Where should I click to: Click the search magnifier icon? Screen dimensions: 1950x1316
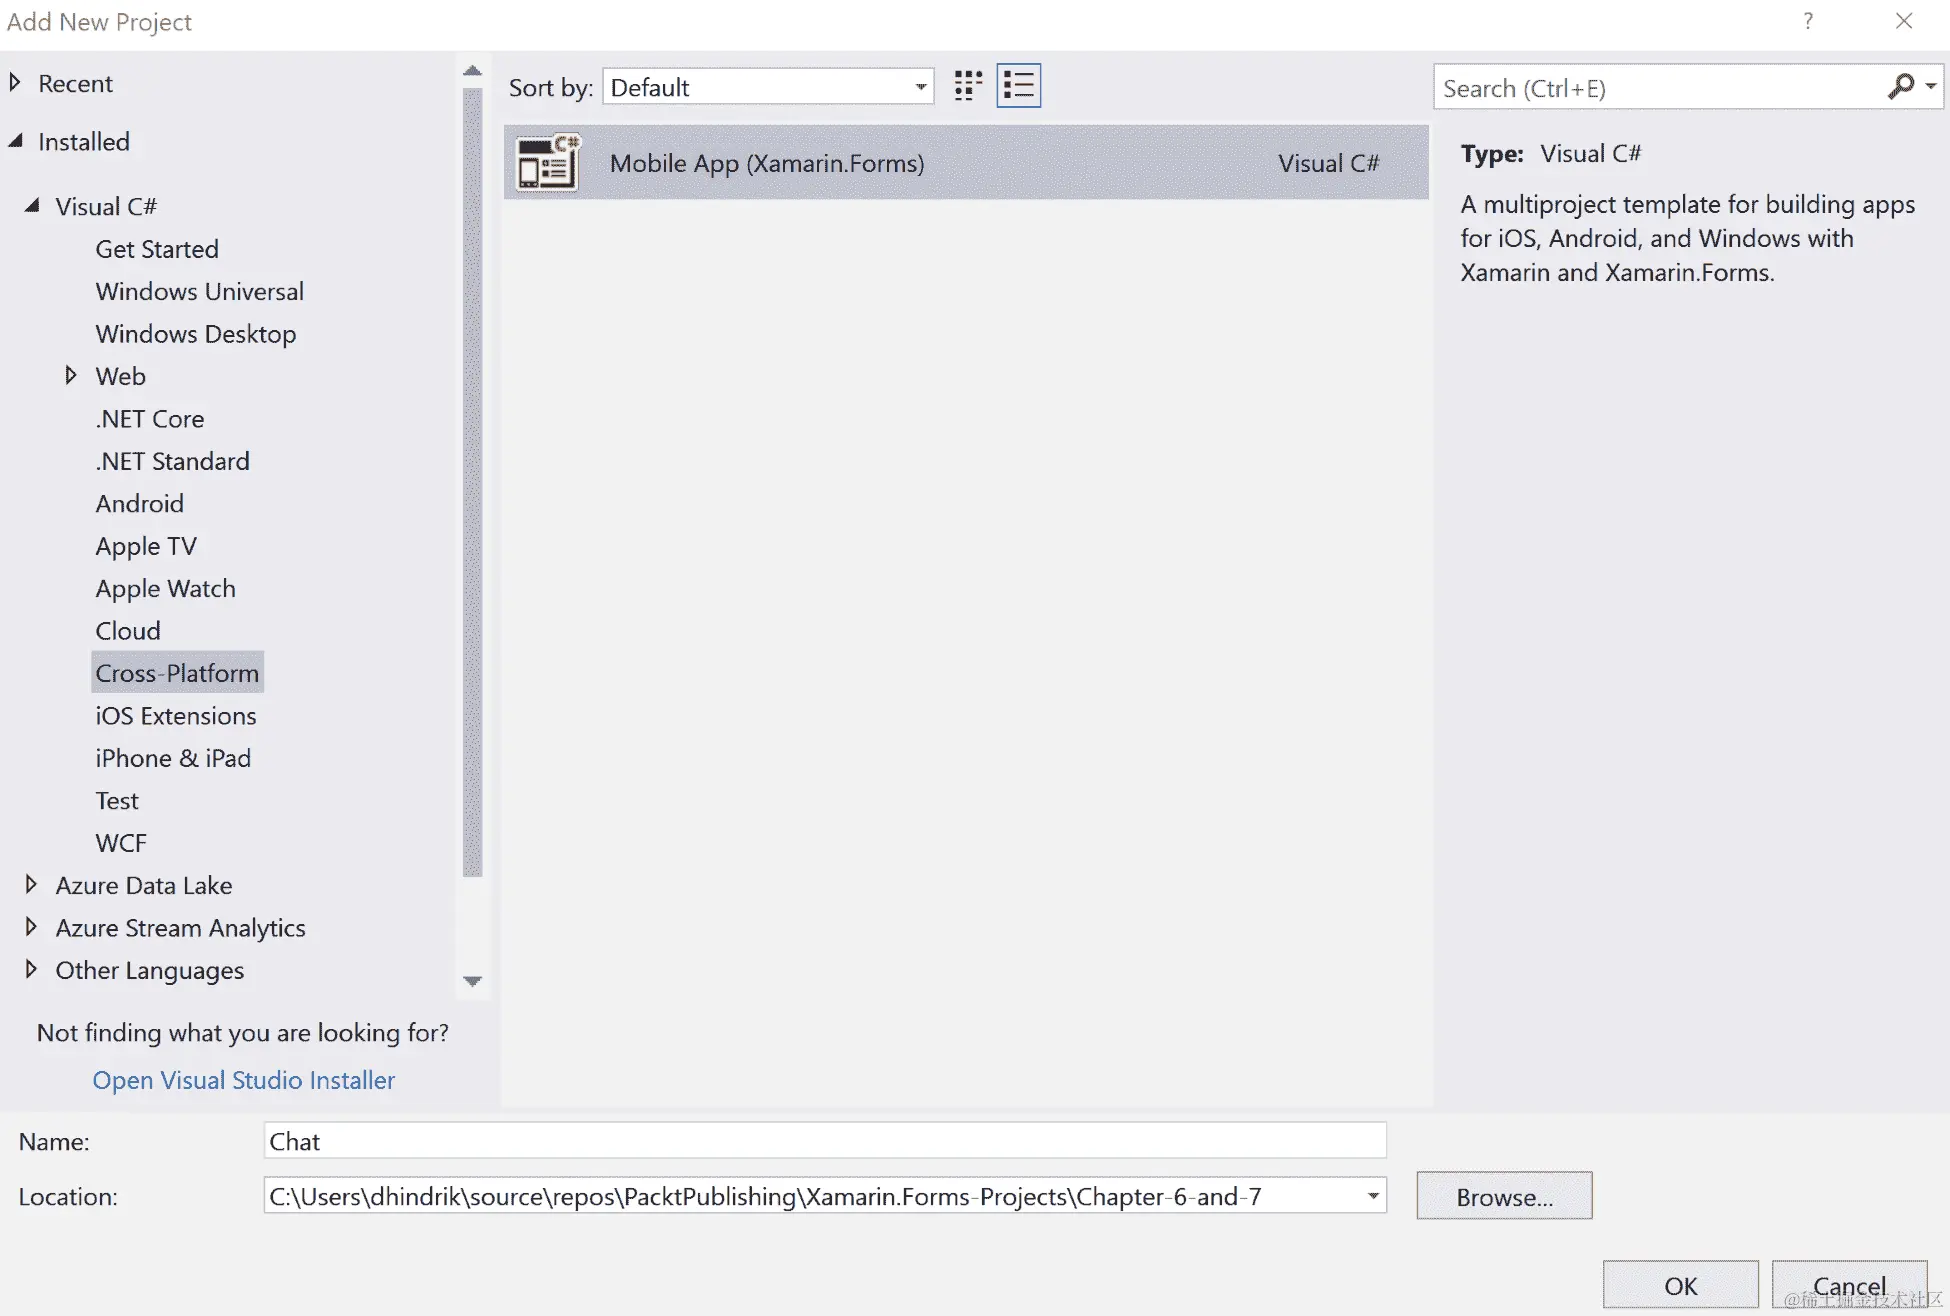(1901, 87)
